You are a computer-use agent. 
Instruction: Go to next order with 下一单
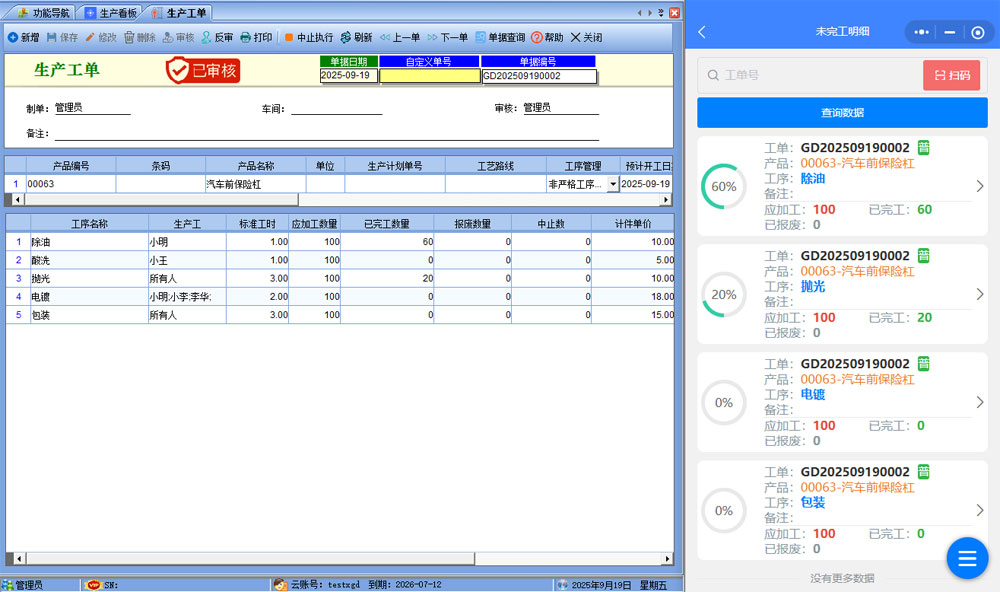(447, 37)
